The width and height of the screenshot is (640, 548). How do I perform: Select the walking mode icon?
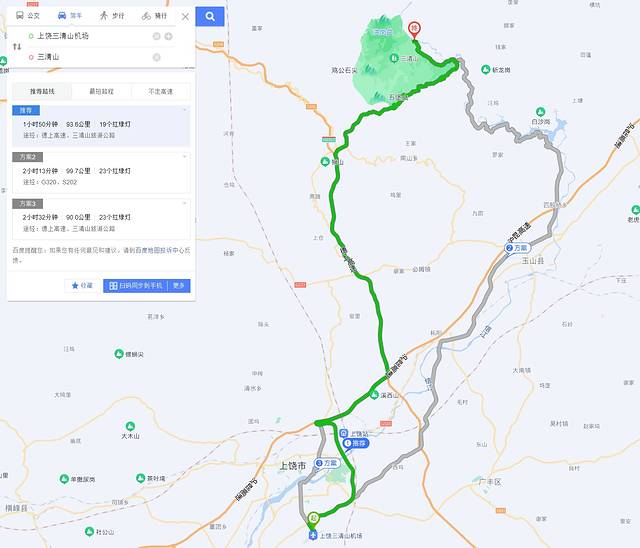click(104, 16)
